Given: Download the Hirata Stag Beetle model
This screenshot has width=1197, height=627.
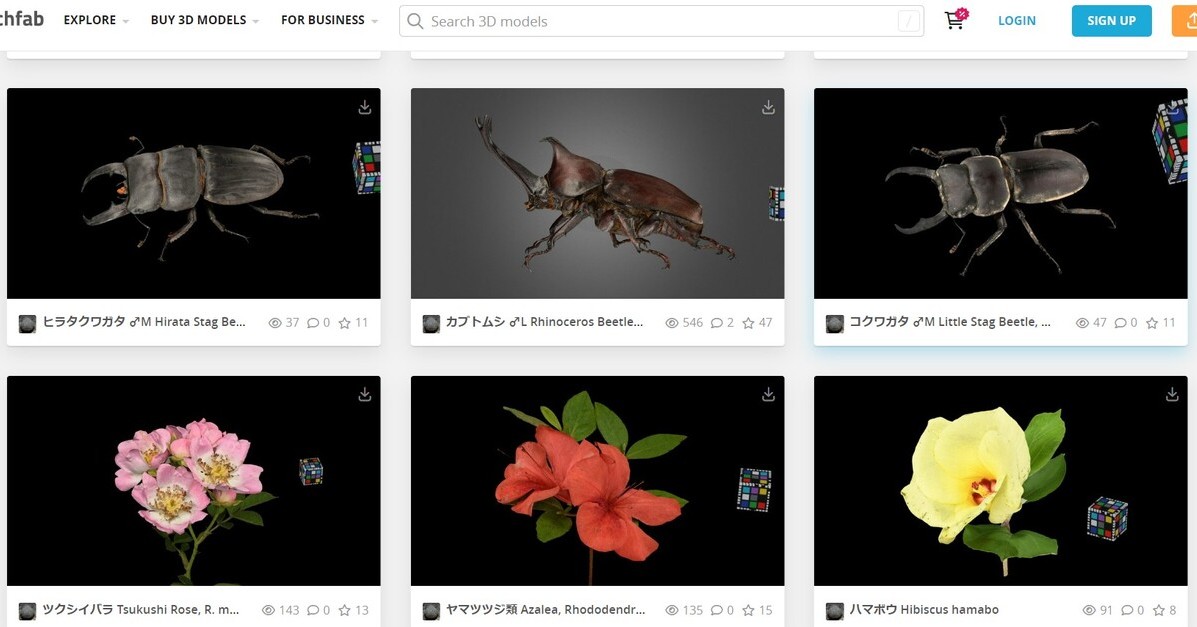Looking at the screenshot, I should click(365, 108).
